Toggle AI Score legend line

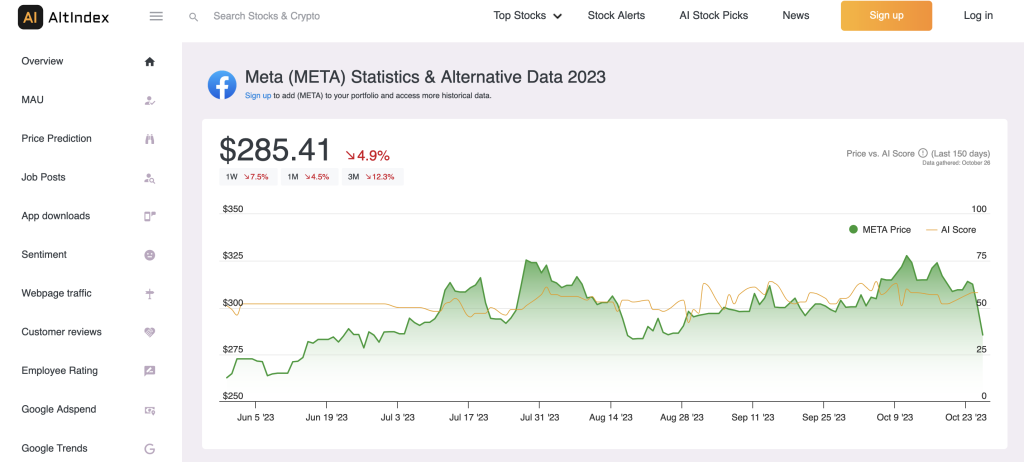coord(931,229)
